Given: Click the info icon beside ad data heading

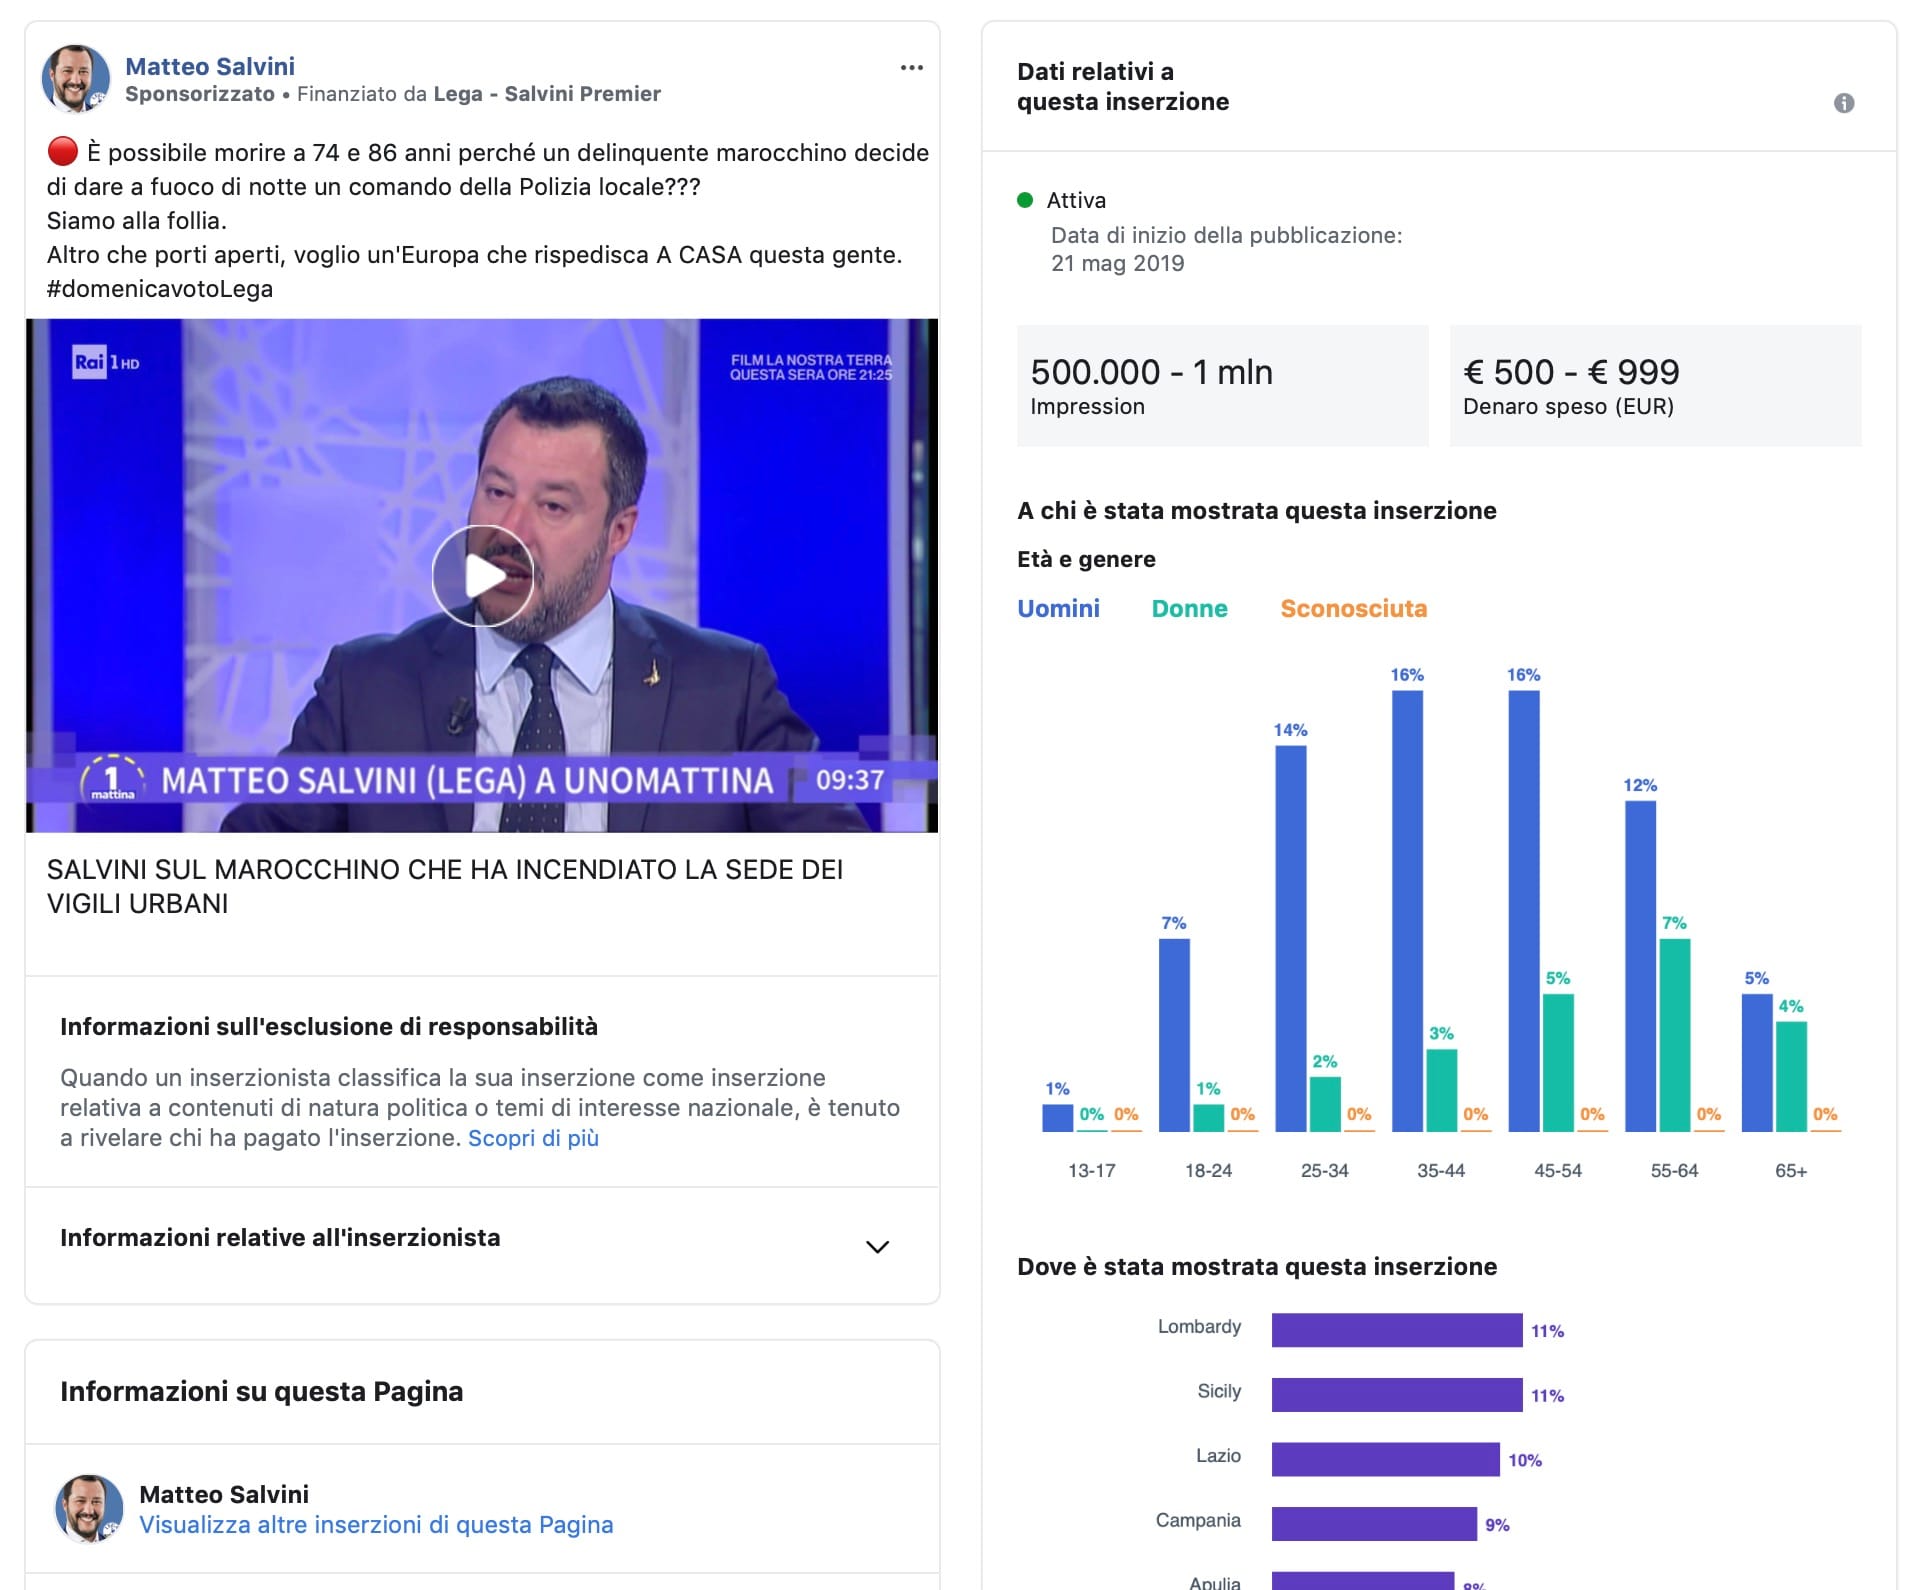Looking at the screenshot, I should (x=1843, y=103).
